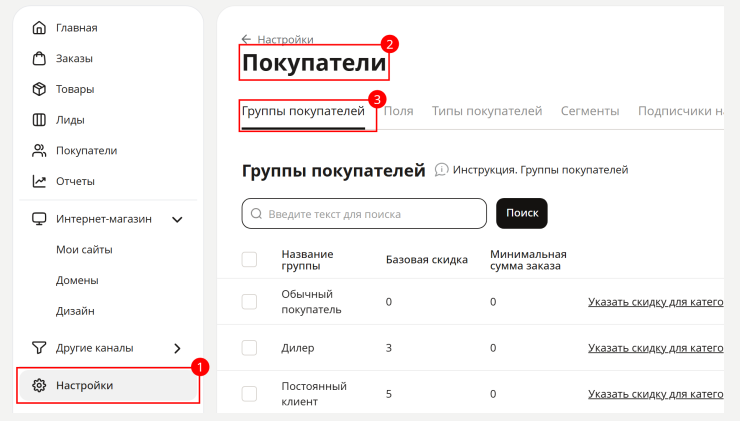This screenshot has width=740, height=421.
Task: Click the Покупатели page heading
Action: (x=314, y=63)
